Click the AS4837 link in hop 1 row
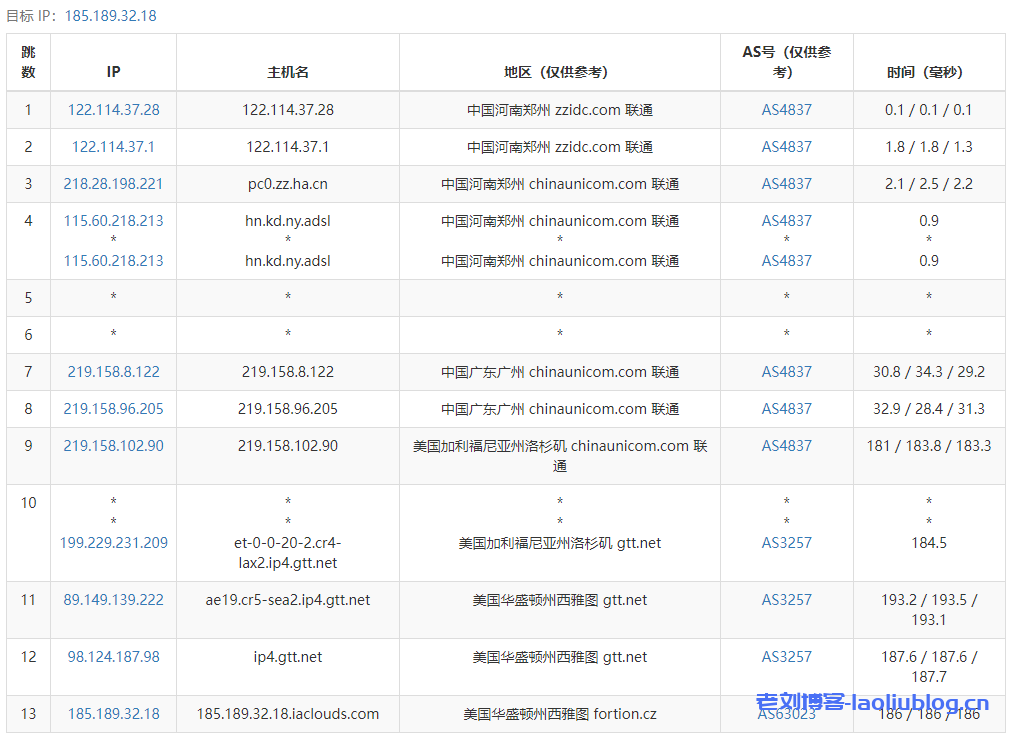1015x740 pixels. tap(786, 110)
